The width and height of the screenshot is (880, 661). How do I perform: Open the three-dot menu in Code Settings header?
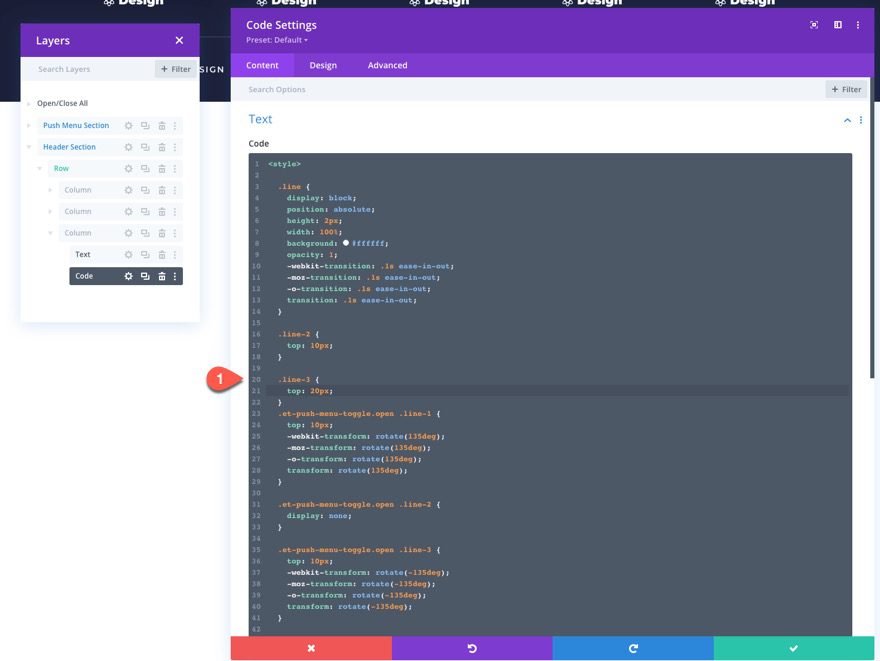(x=858, y=24)
